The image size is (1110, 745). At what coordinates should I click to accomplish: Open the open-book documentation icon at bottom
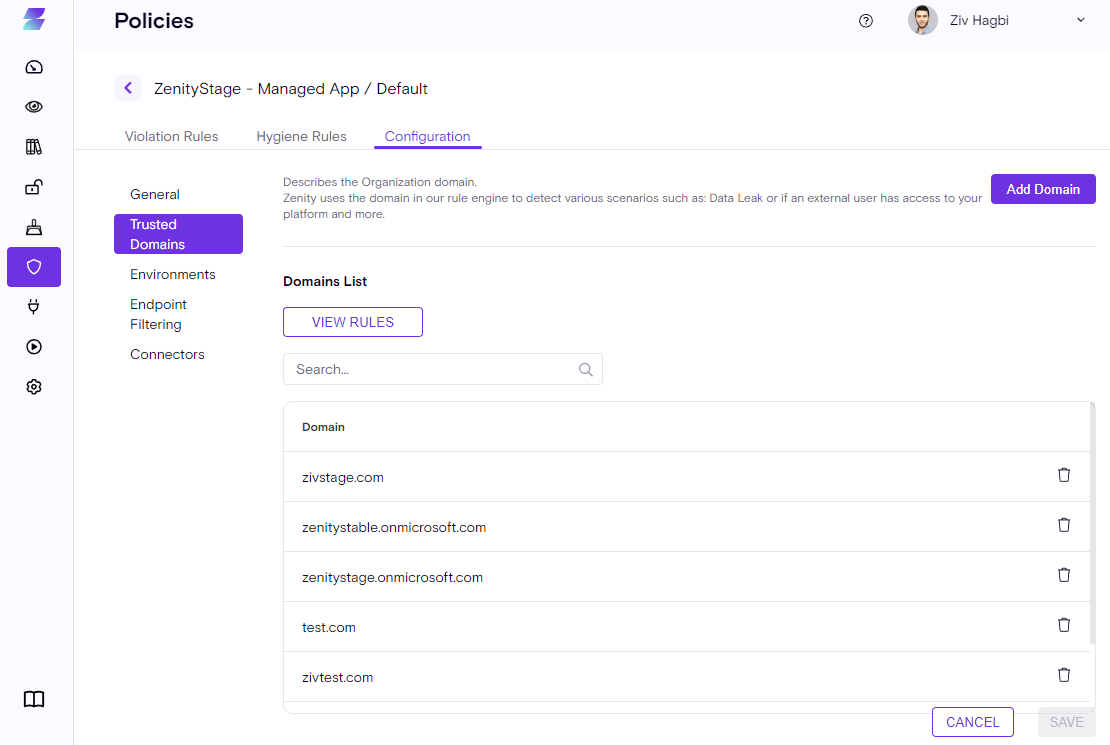point(34,699)
